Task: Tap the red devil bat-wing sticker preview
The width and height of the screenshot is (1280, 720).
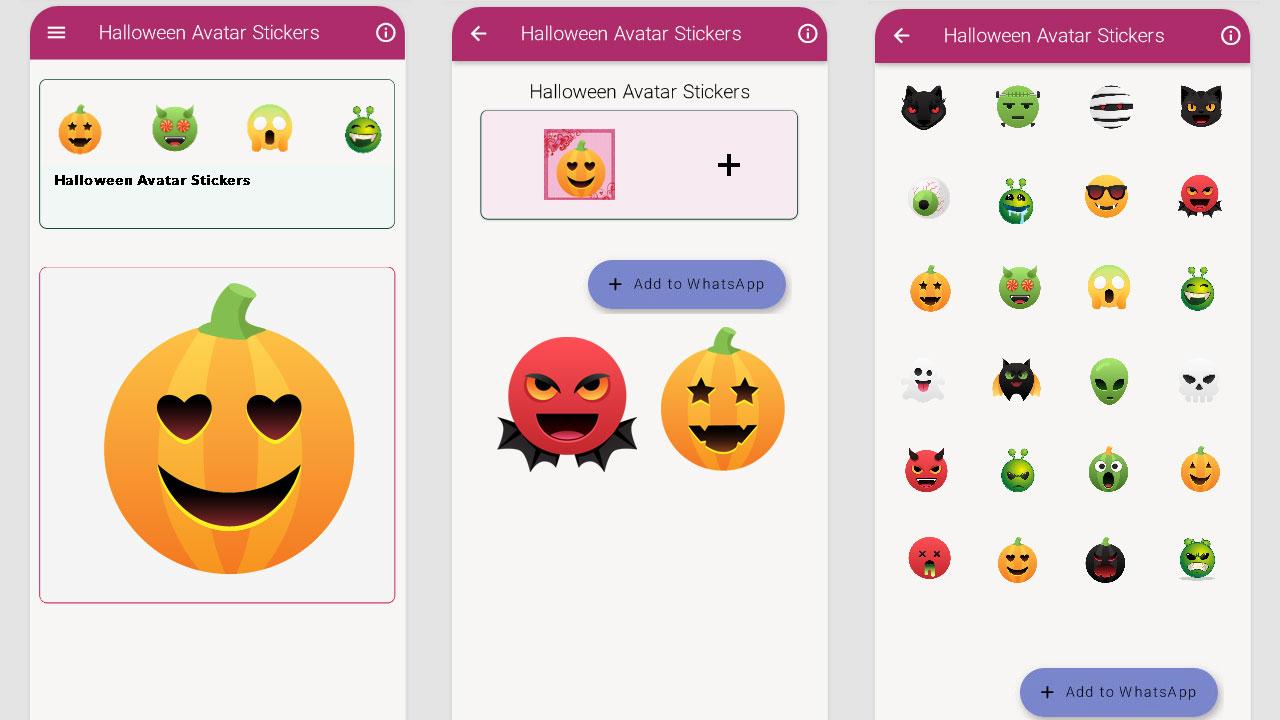Action: click(567, 404)
